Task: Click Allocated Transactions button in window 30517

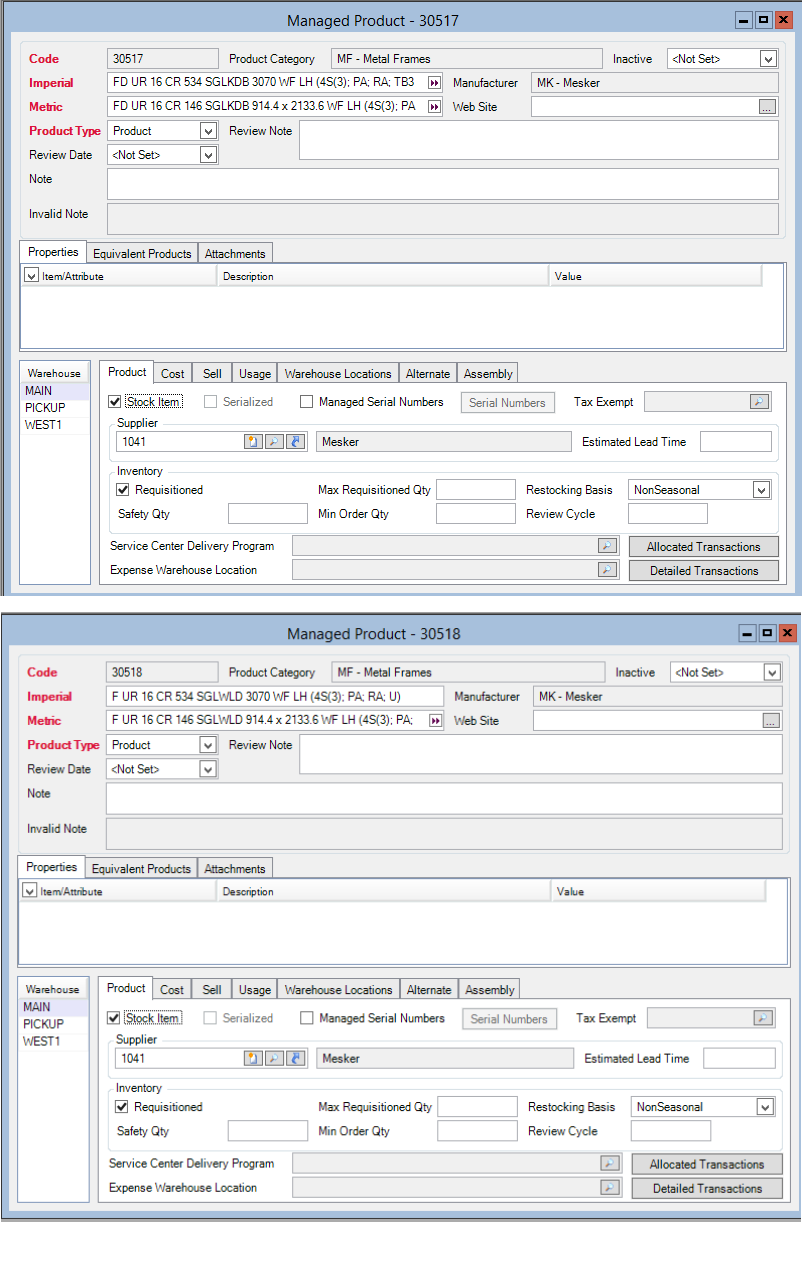Action: 703,547
